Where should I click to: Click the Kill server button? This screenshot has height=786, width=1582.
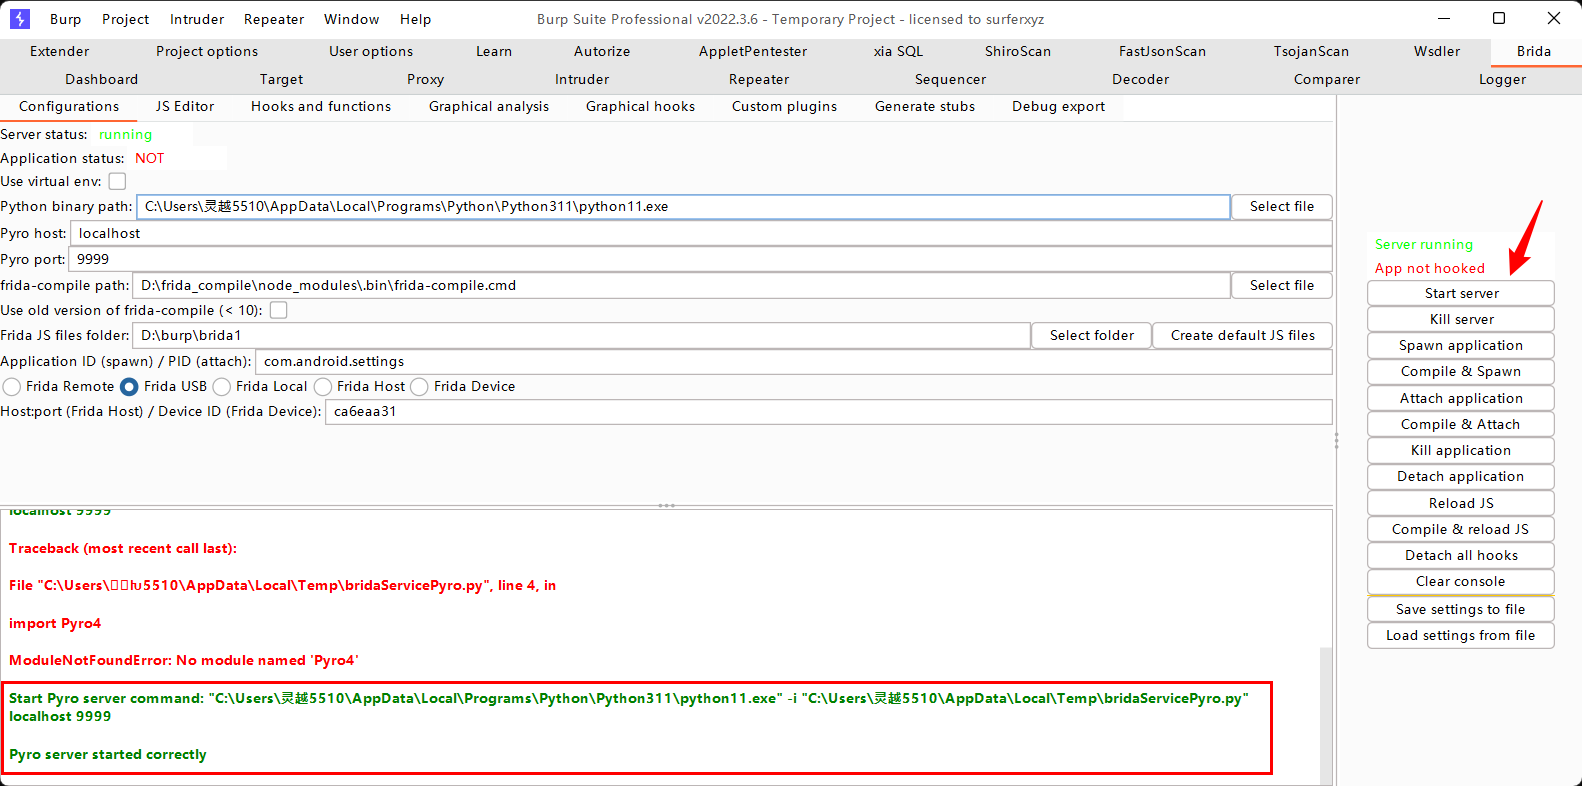click(1461, 319)
